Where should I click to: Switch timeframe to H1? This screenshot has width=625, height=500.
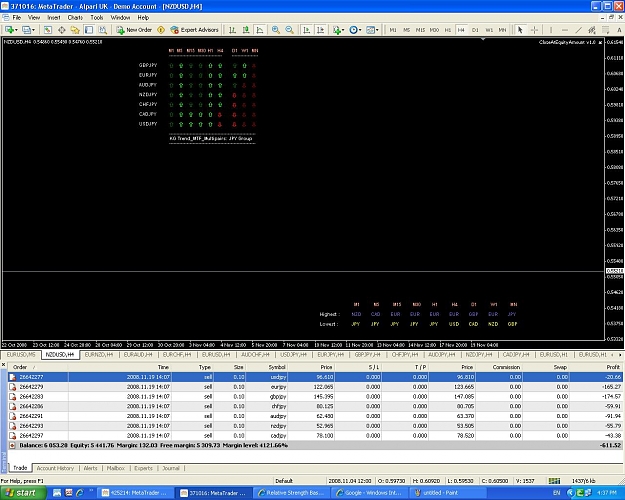448,30
